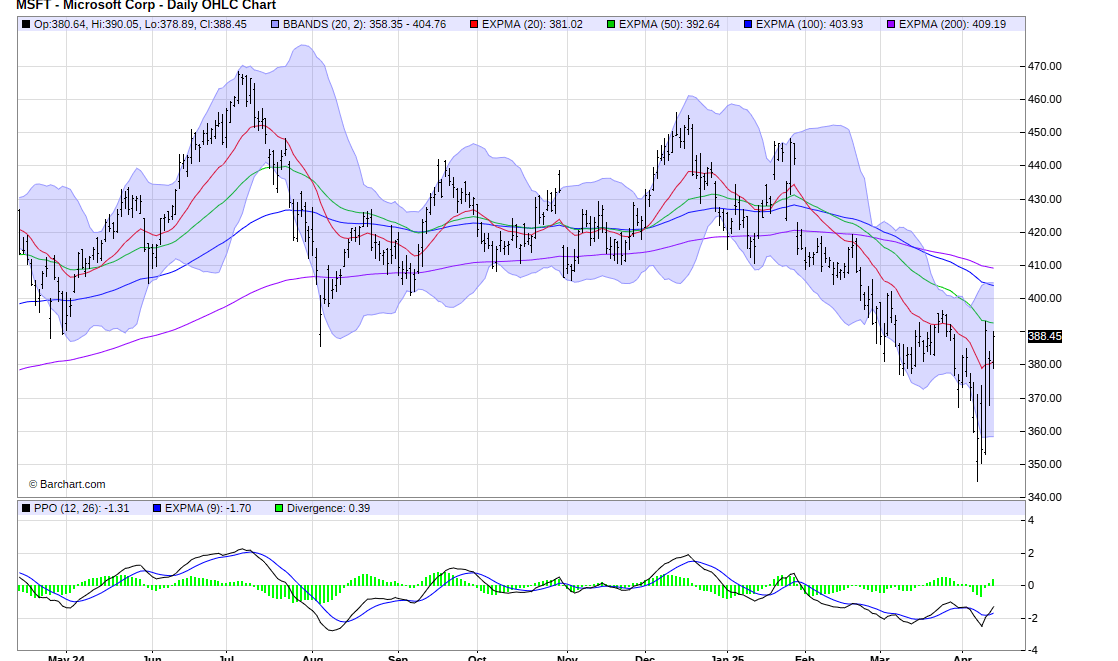Image resolution: width=1118 pixels, height=661 pixels.
Task: Click the Apr label on the time axis
Action: [x=963, y=656]
